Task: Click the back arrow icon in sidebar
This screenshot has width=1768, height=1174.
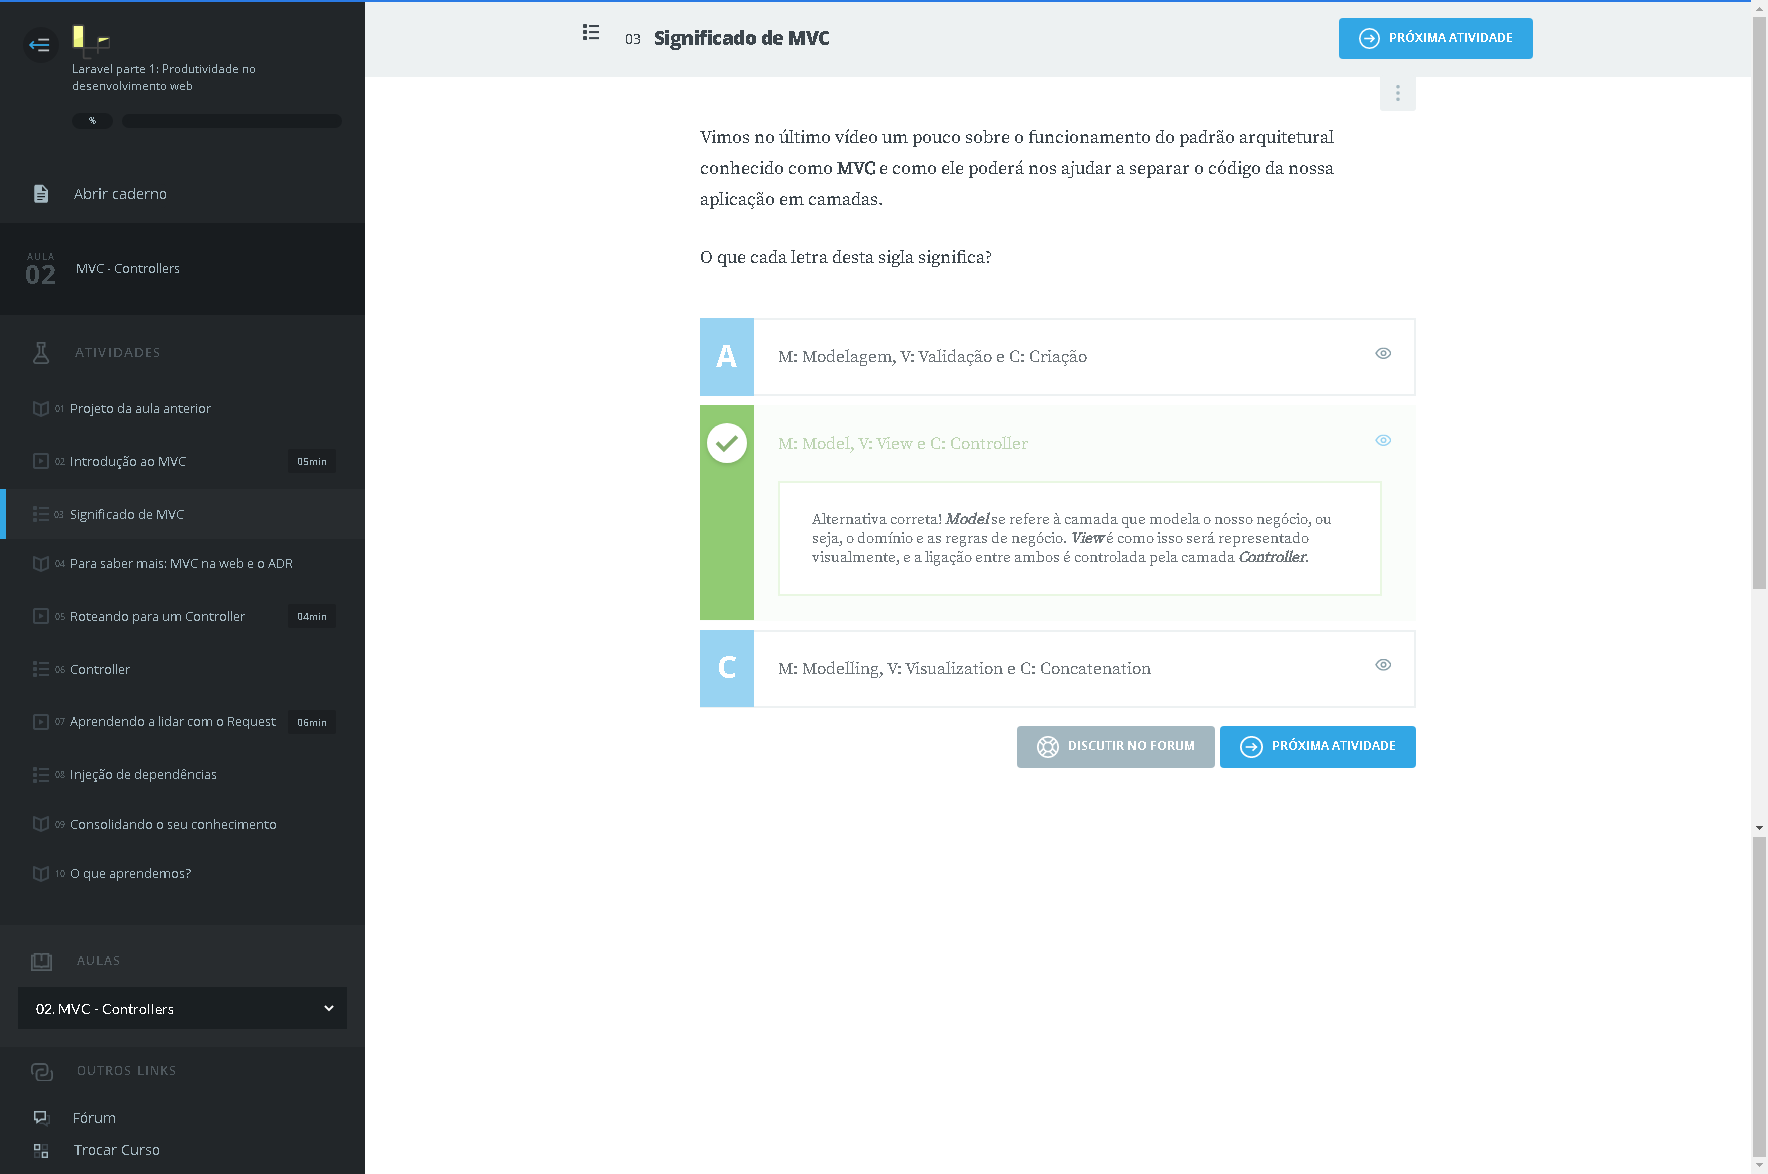Action: (39, 45)
